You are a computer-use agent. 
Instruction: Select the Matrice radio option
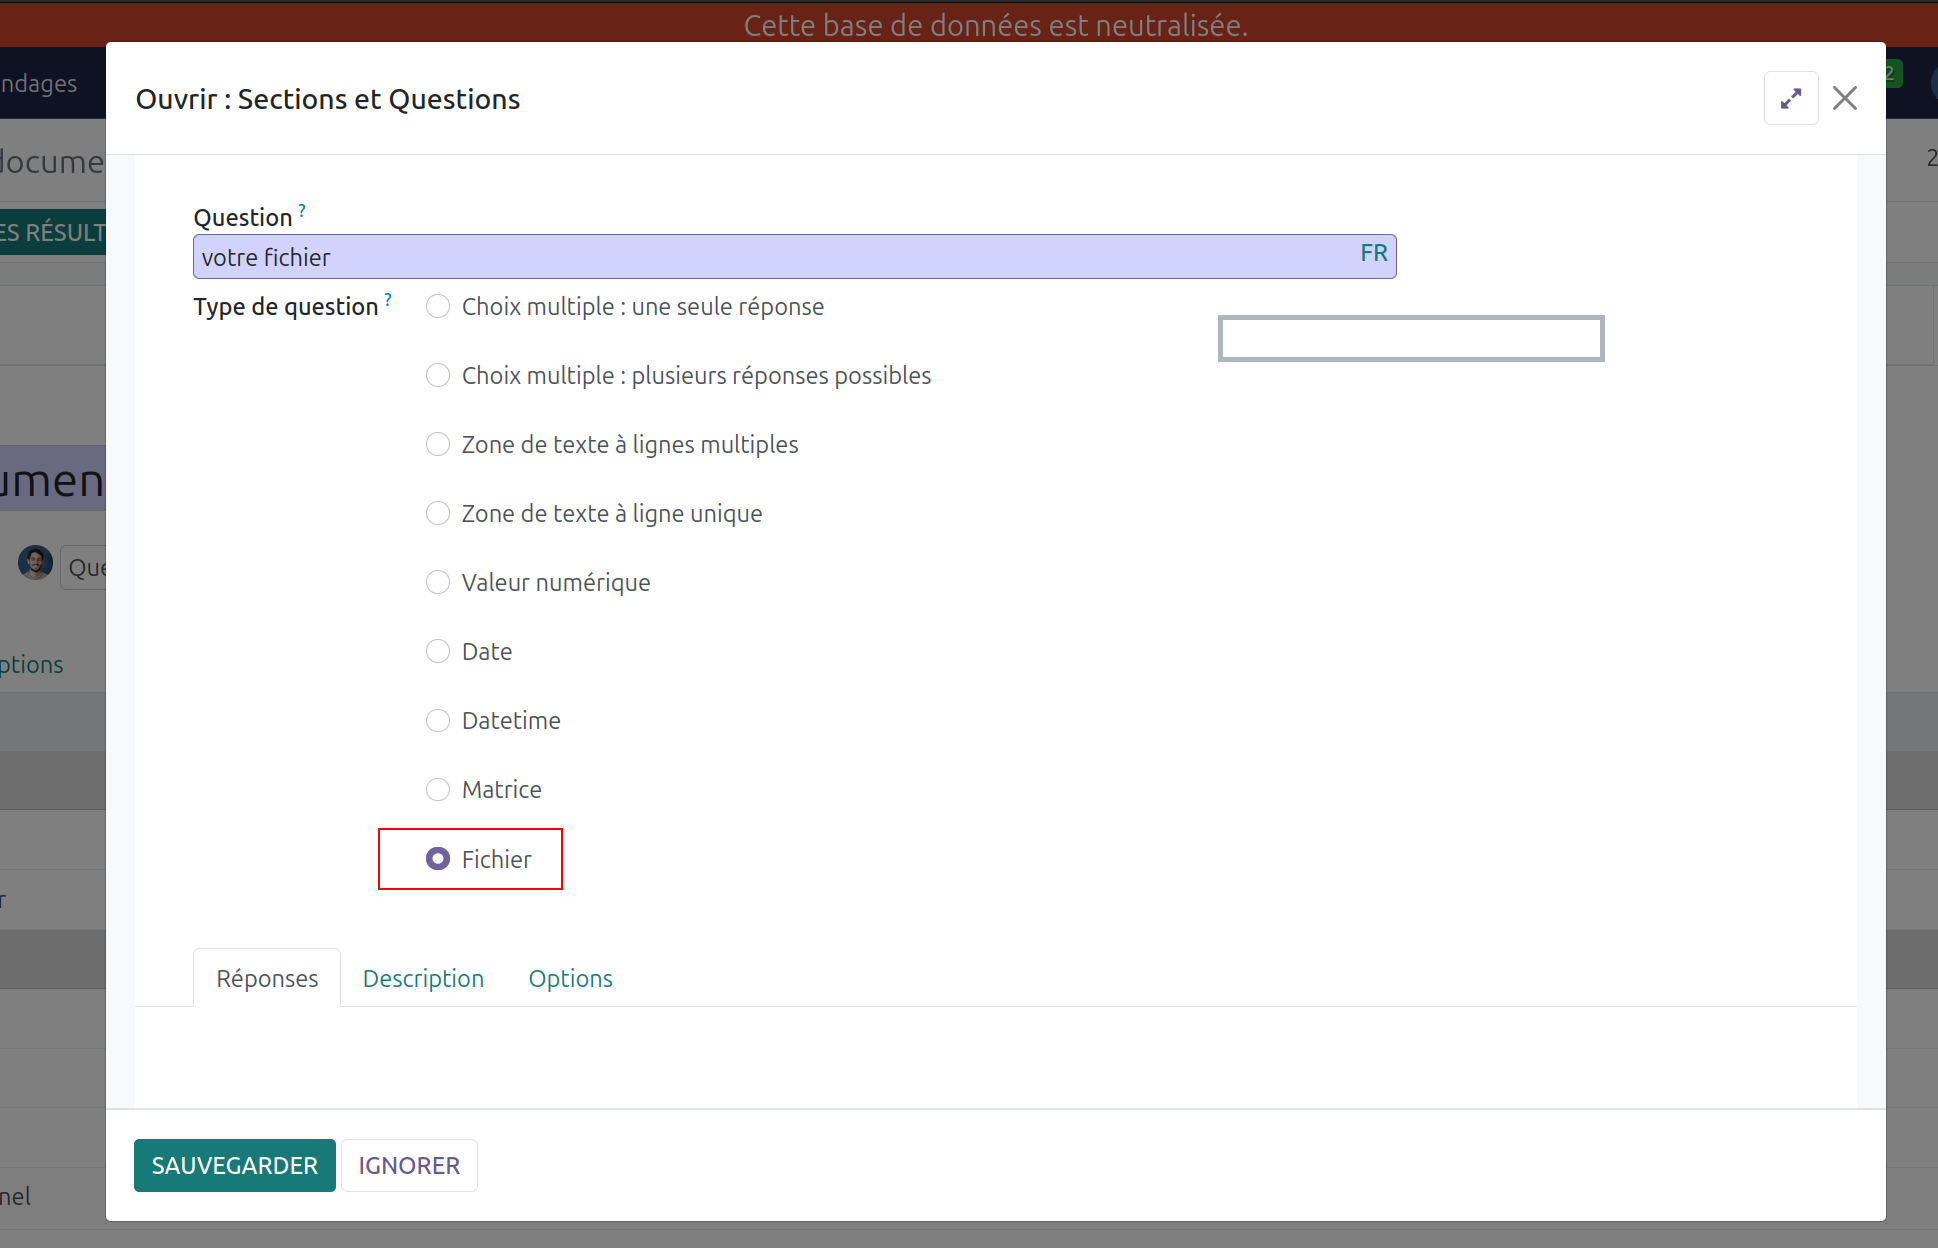tap(438, 789)
